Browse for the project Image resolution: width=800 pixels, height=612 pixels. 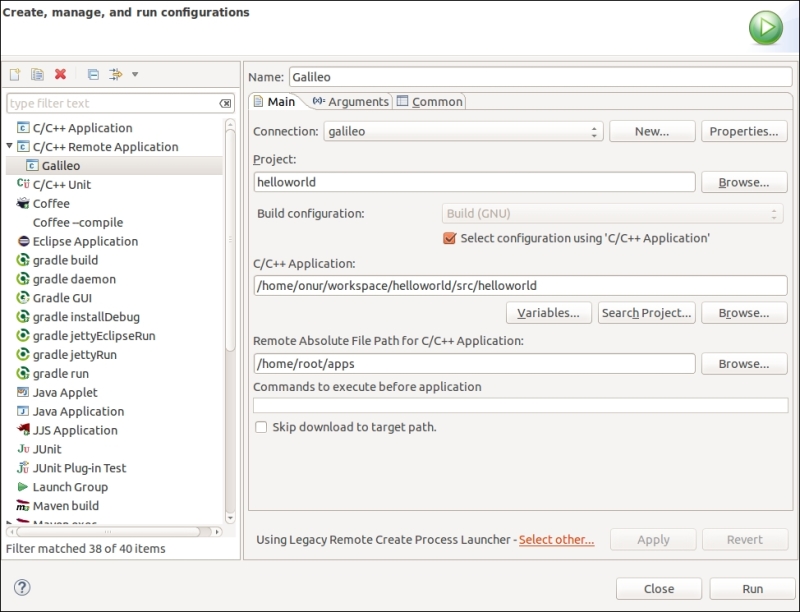pyautogui.click(x=744, y=182)
